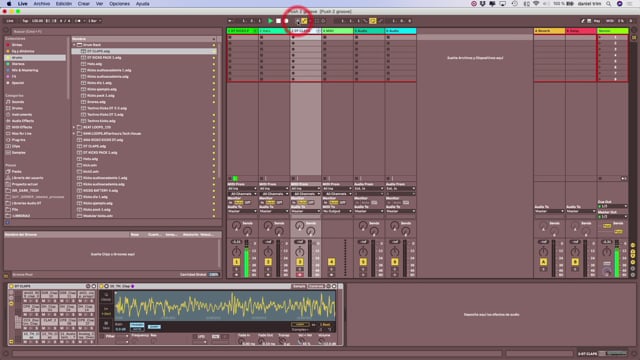Viewport: 640px width, 360px height.
Task: Adjust track 1 pan knob
Action: (x=236, y=252)
